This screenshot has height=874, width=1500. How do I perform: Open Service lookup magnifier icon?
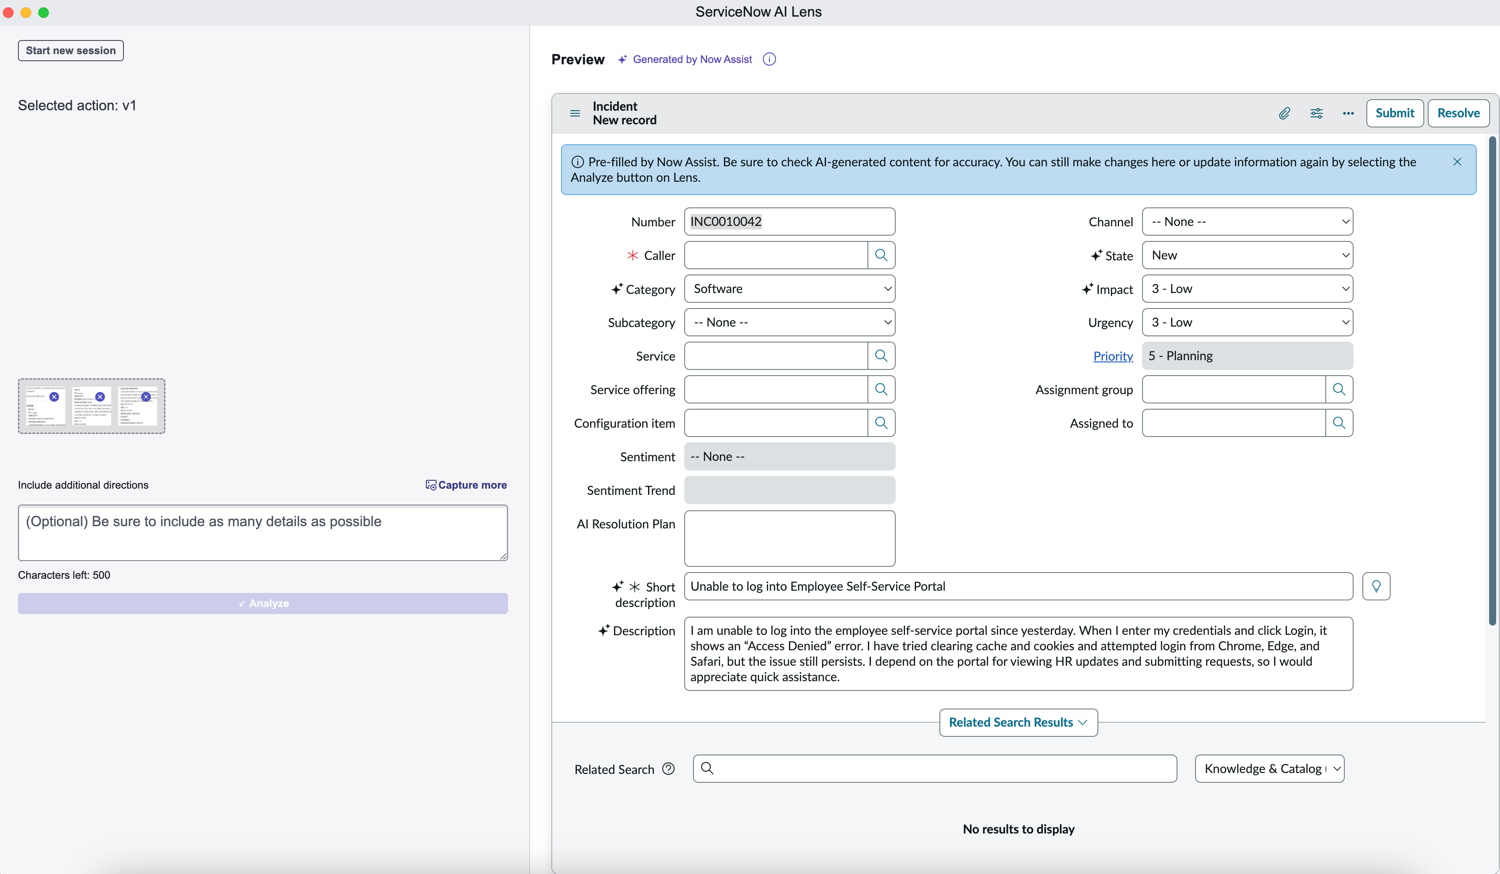881,356
